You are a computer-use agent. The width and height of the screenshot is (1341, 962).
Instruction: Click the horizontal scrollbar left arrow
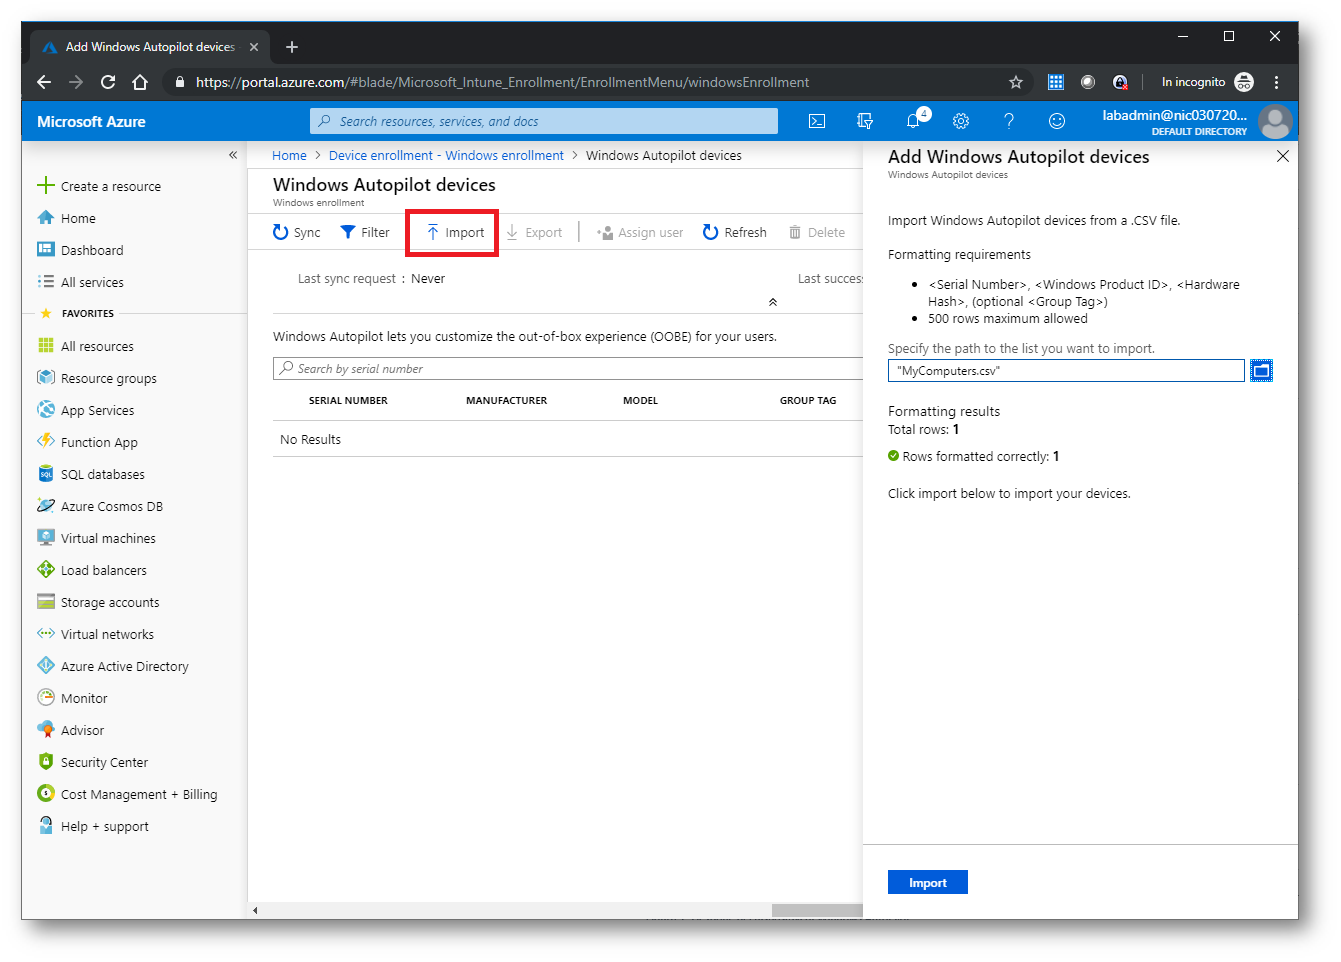coord(255,910)
